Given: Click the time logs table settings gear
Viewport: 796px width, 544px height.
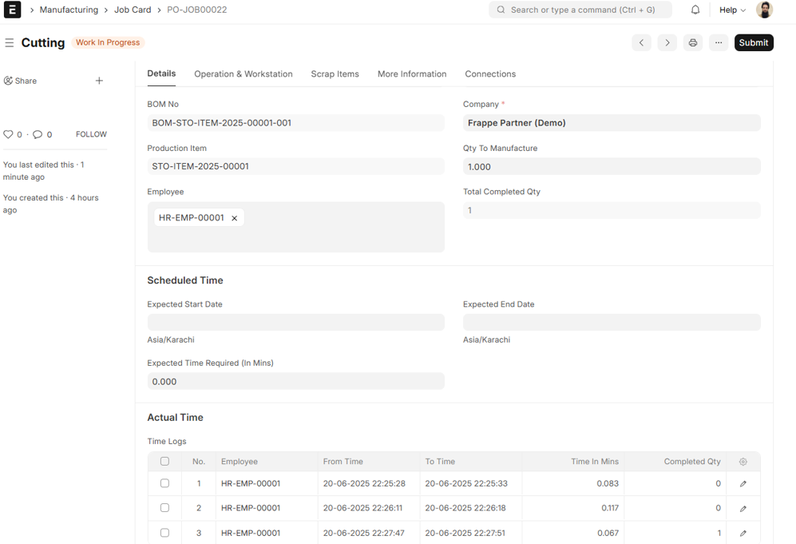Looking at the screenshot, I should pos(743,462).
